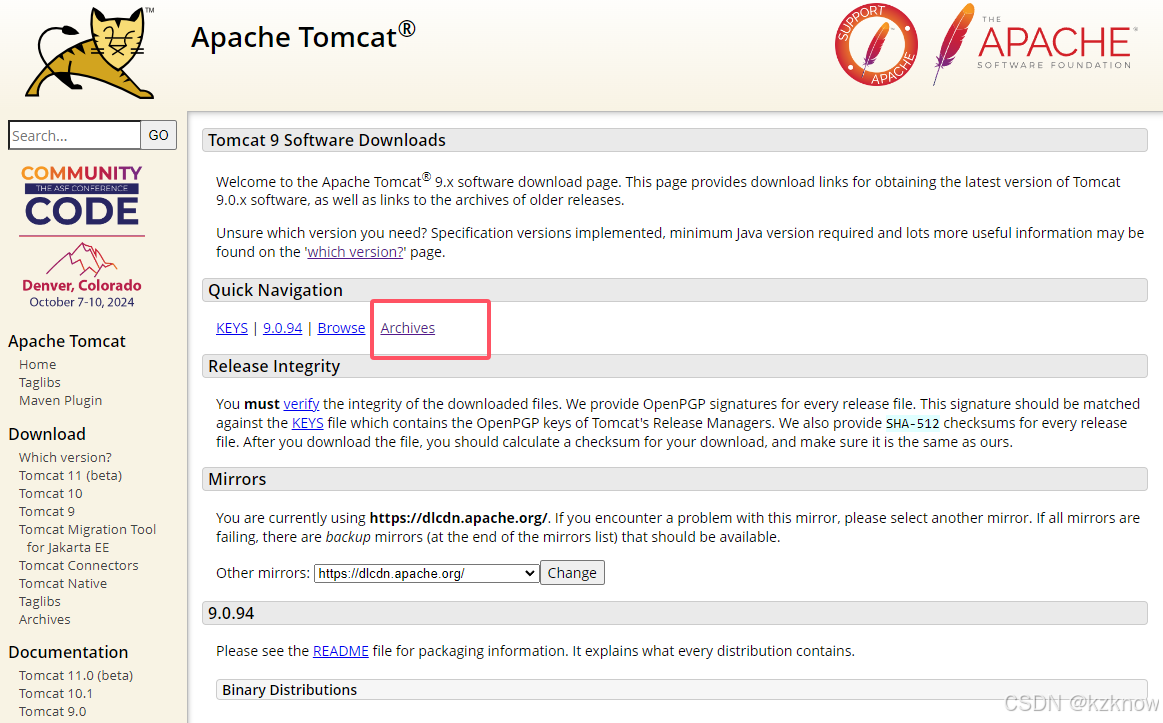Click the Support Apache round badge

[876, 44]
